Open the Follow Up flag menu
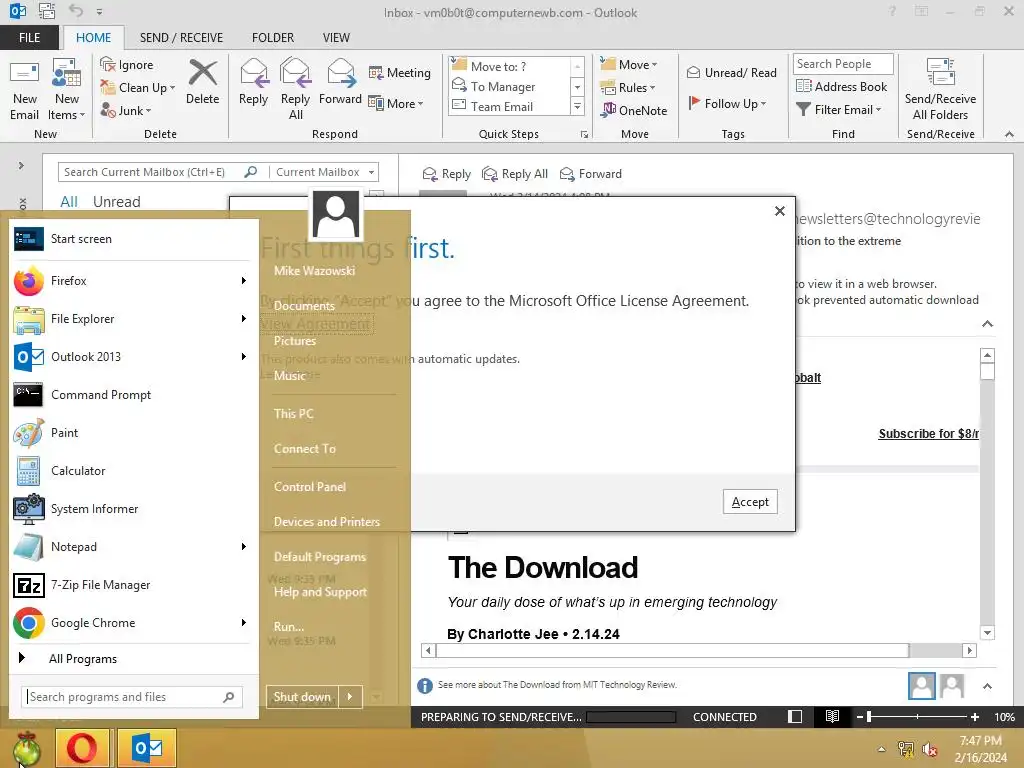The height and width of the screenshot is (768, 1024). tap(727, 103)
